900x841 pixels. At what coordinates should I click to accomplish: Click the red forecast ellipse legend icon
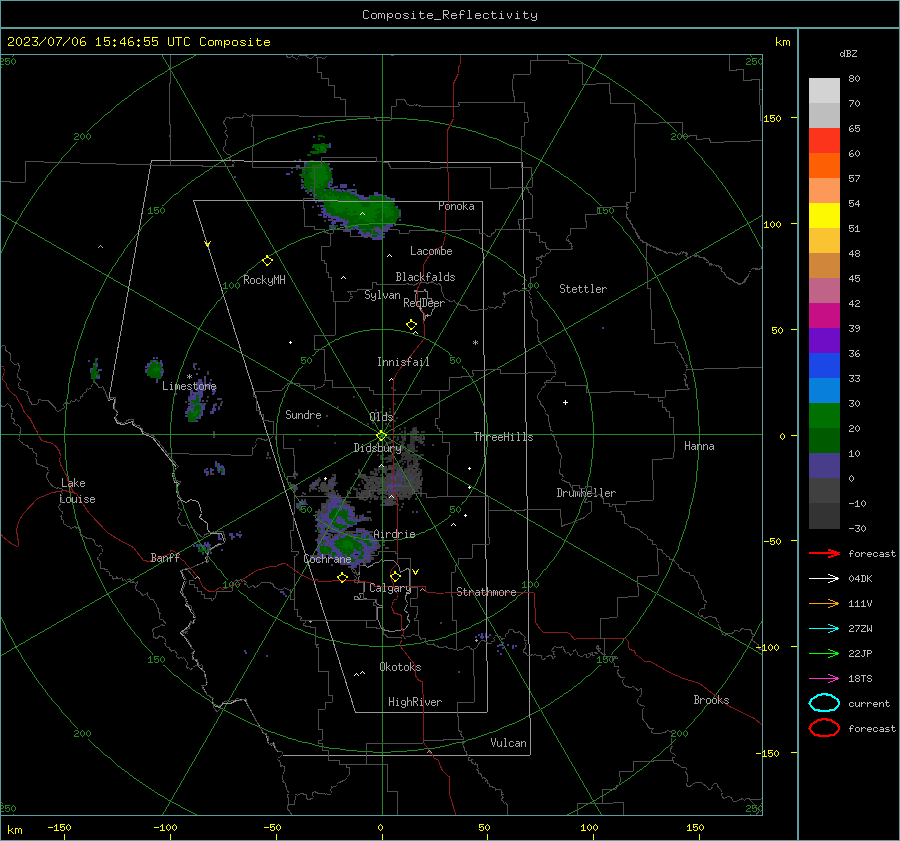click(824, 728)
